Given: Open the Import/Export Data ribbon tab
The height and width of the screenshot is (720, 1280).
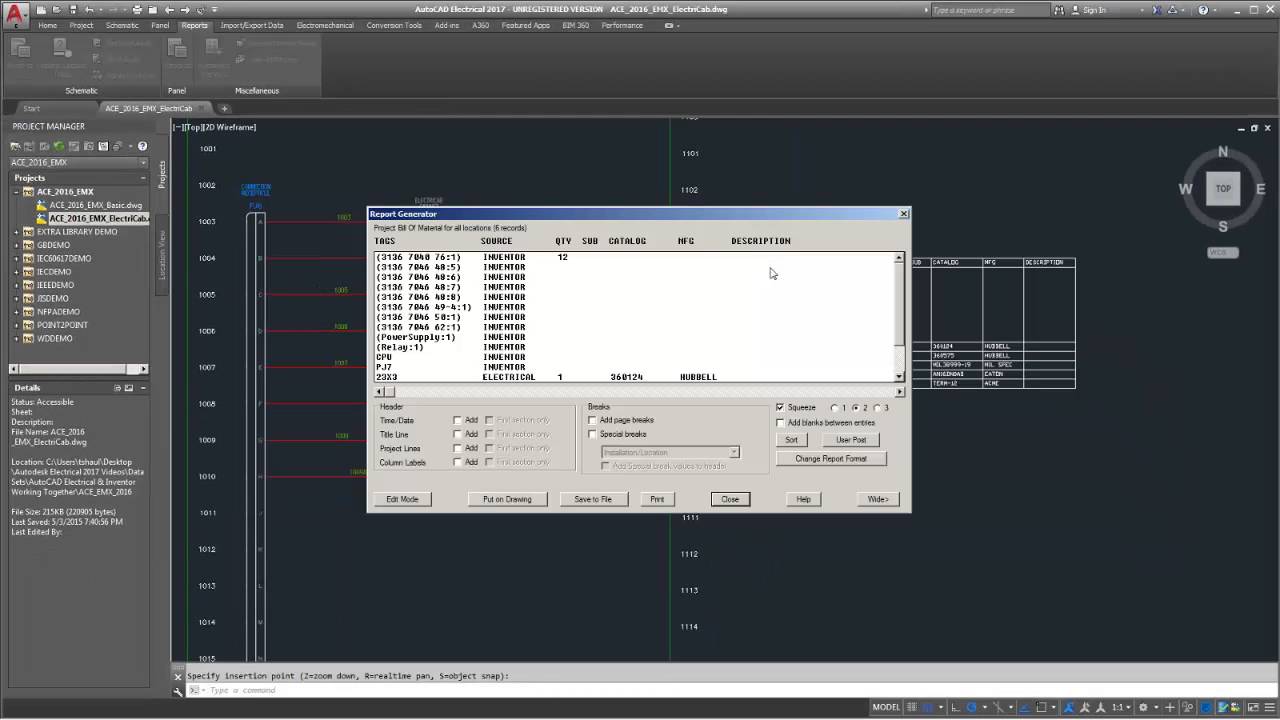Looking at the screenshot, I should (x=252, y=25).
